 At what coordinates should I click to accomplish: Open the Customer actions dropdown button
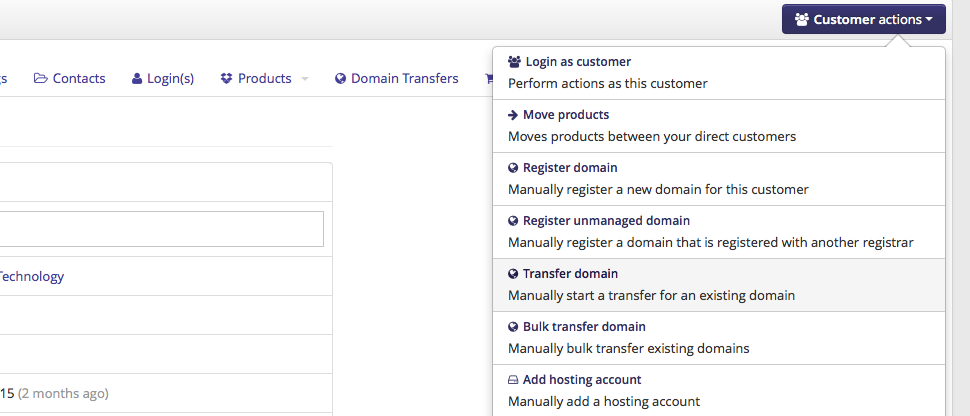864,19
